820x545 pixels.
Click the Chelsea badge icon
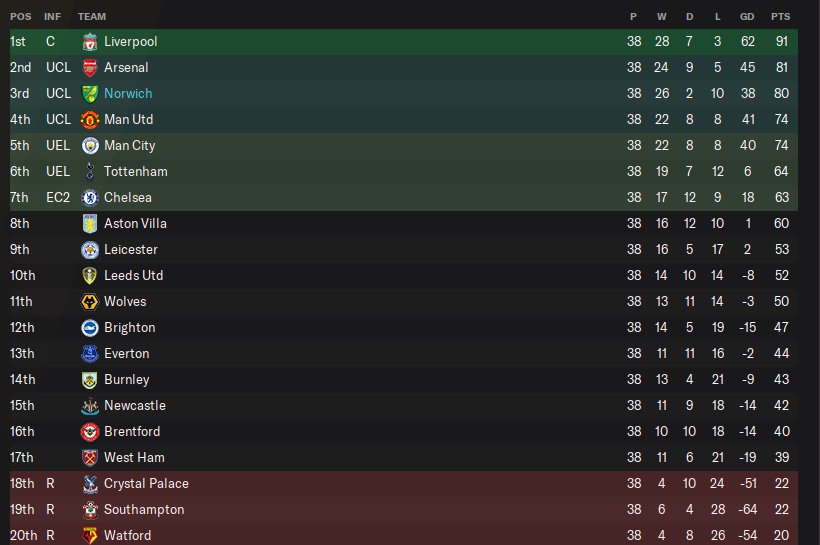click(x=89, y=198)
